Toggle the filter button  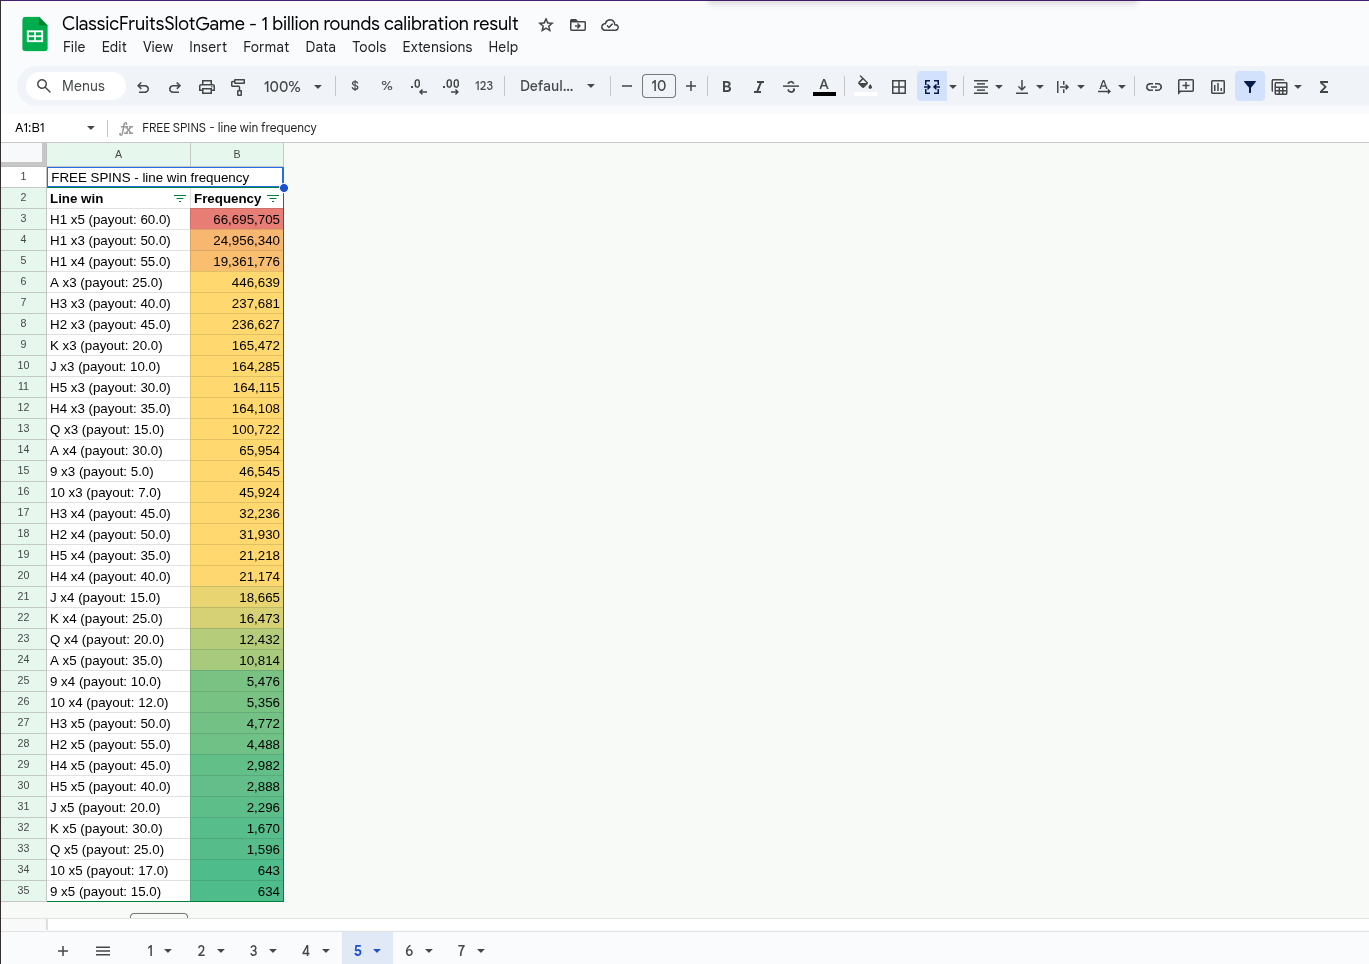[1250, 87]
